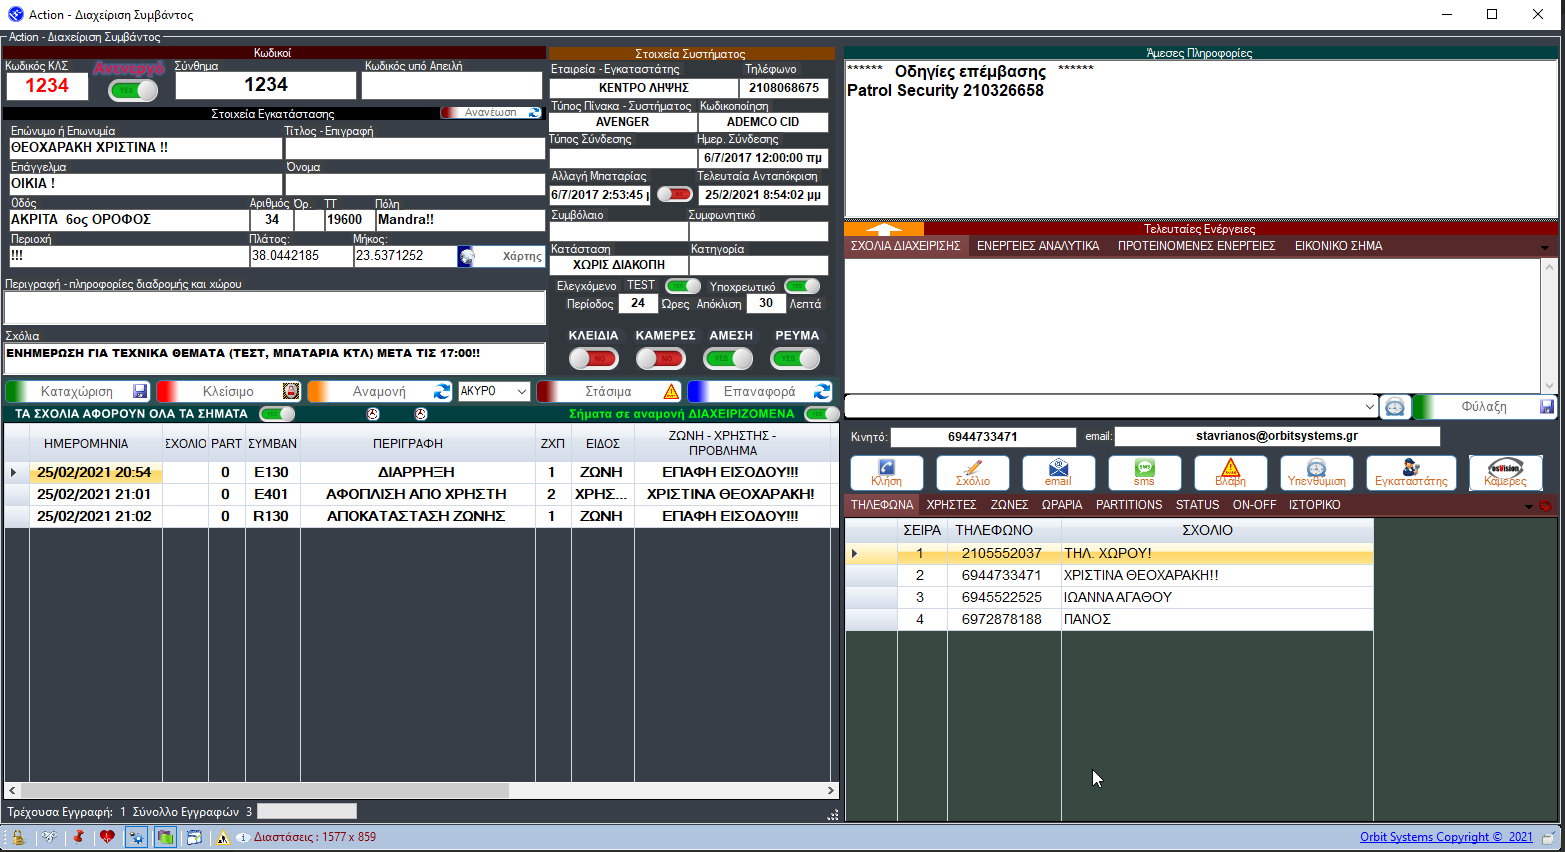Image resolution: width=1565 pixels, height=852 pixels.
Task: Collapse panel using orange up arrow
Action: [x=883, y=229]
